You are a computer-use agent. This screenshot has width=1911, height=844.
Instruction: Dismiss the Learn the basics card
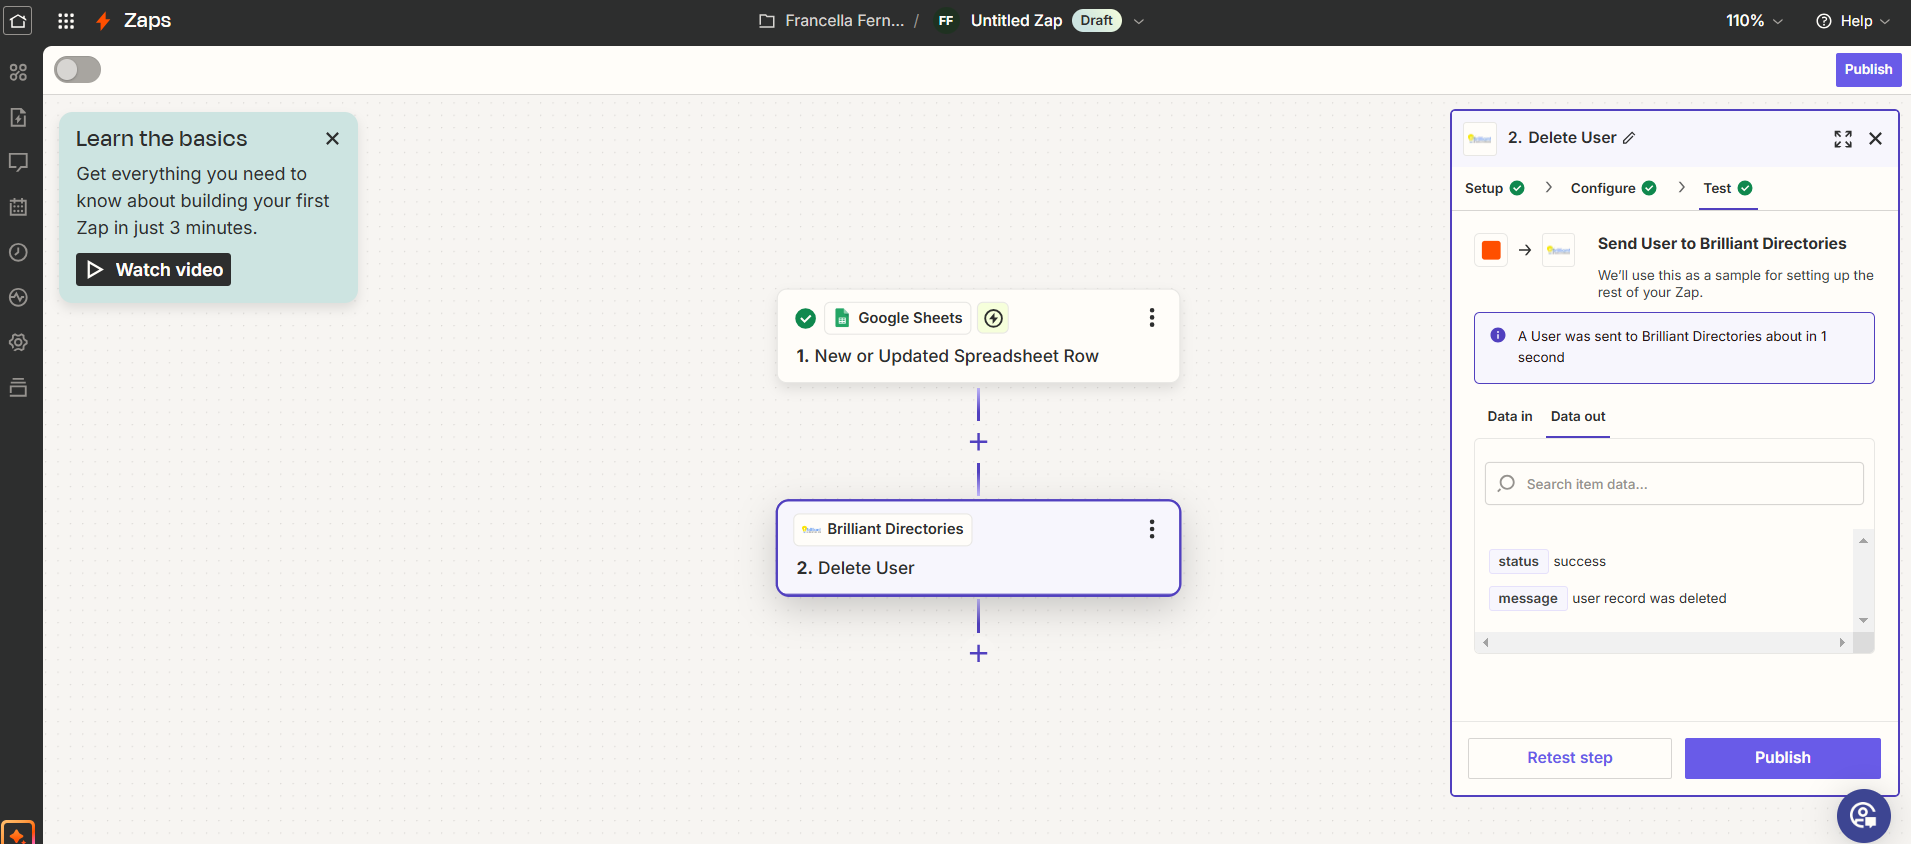tap(332, 139)
